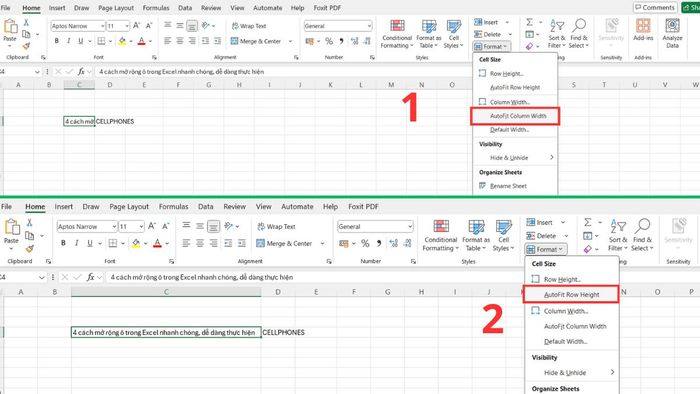This screenshot has height=394, width=700.
Task: Open Sort & Filter in the lower window
Action: (x=618, y=235)
